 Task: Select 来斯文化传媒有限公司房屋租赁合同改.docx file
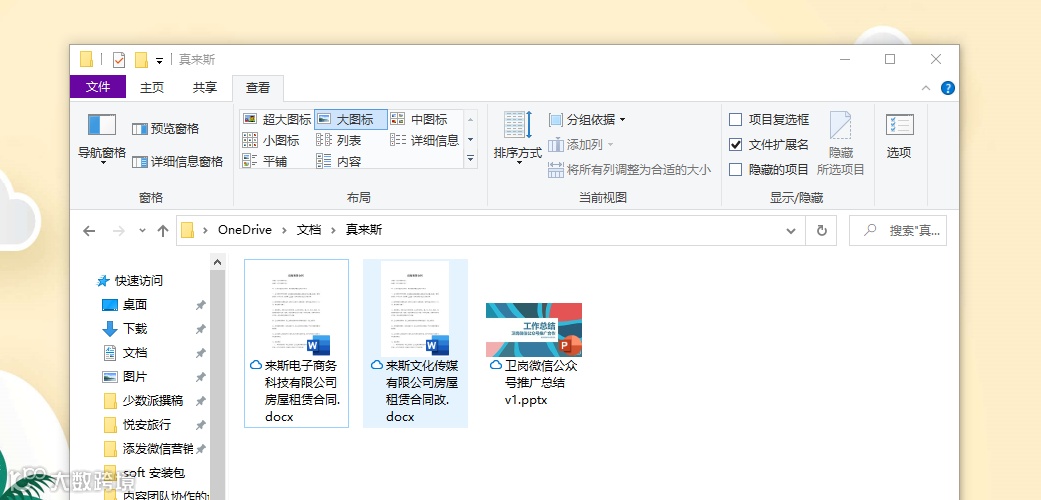416,343
